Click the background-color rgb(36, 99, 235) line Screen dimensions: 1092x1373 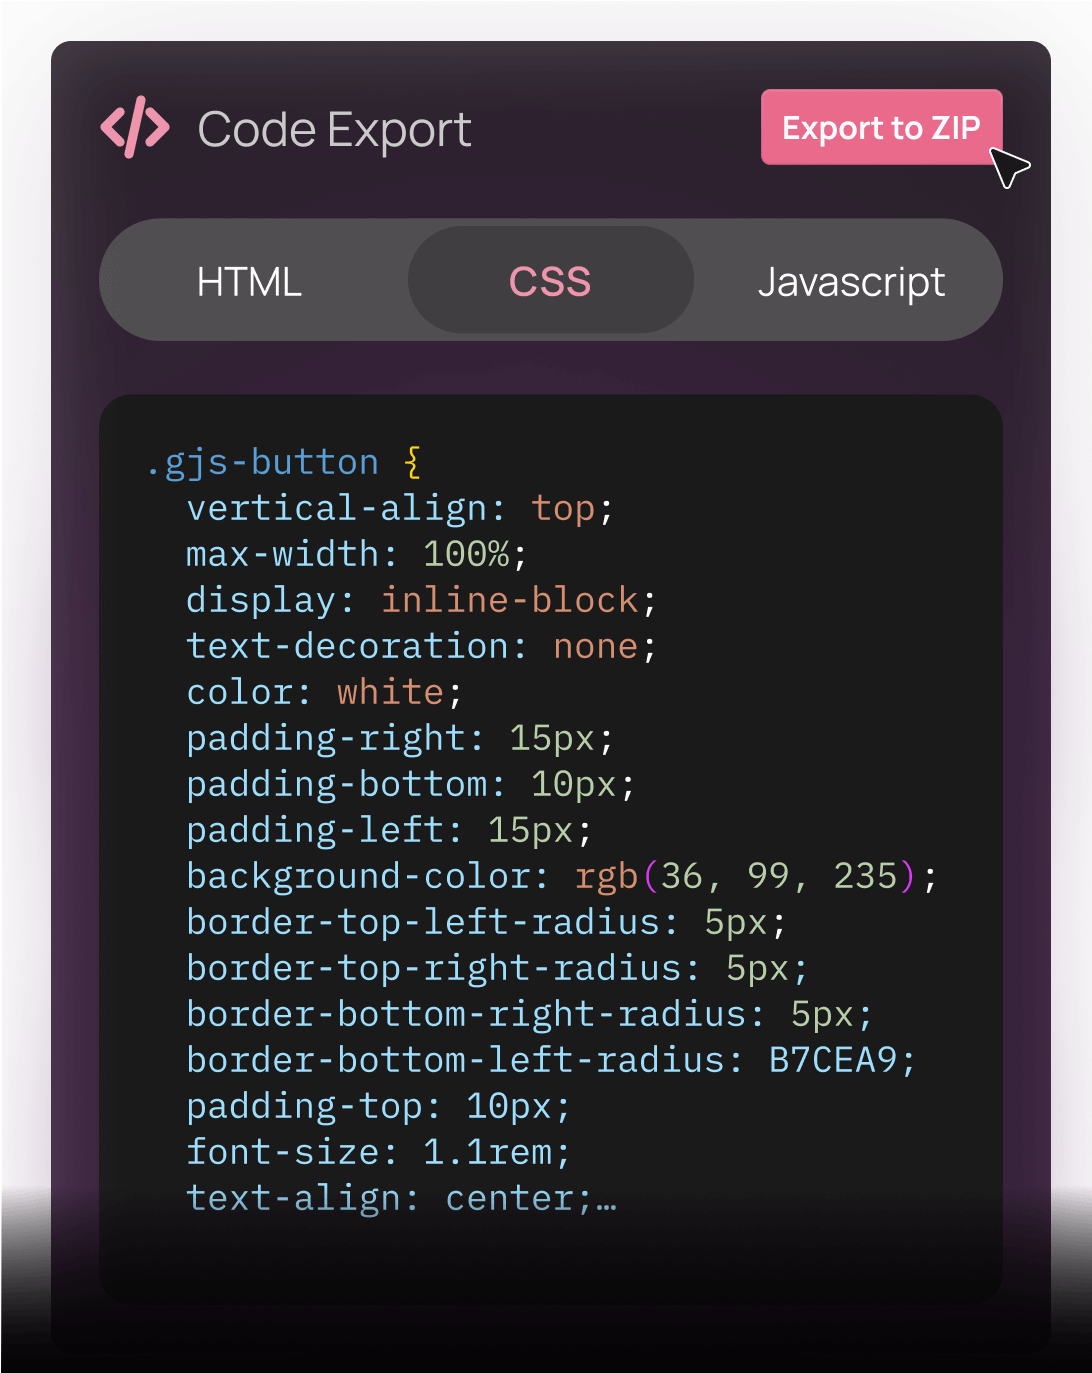point(562,876)
